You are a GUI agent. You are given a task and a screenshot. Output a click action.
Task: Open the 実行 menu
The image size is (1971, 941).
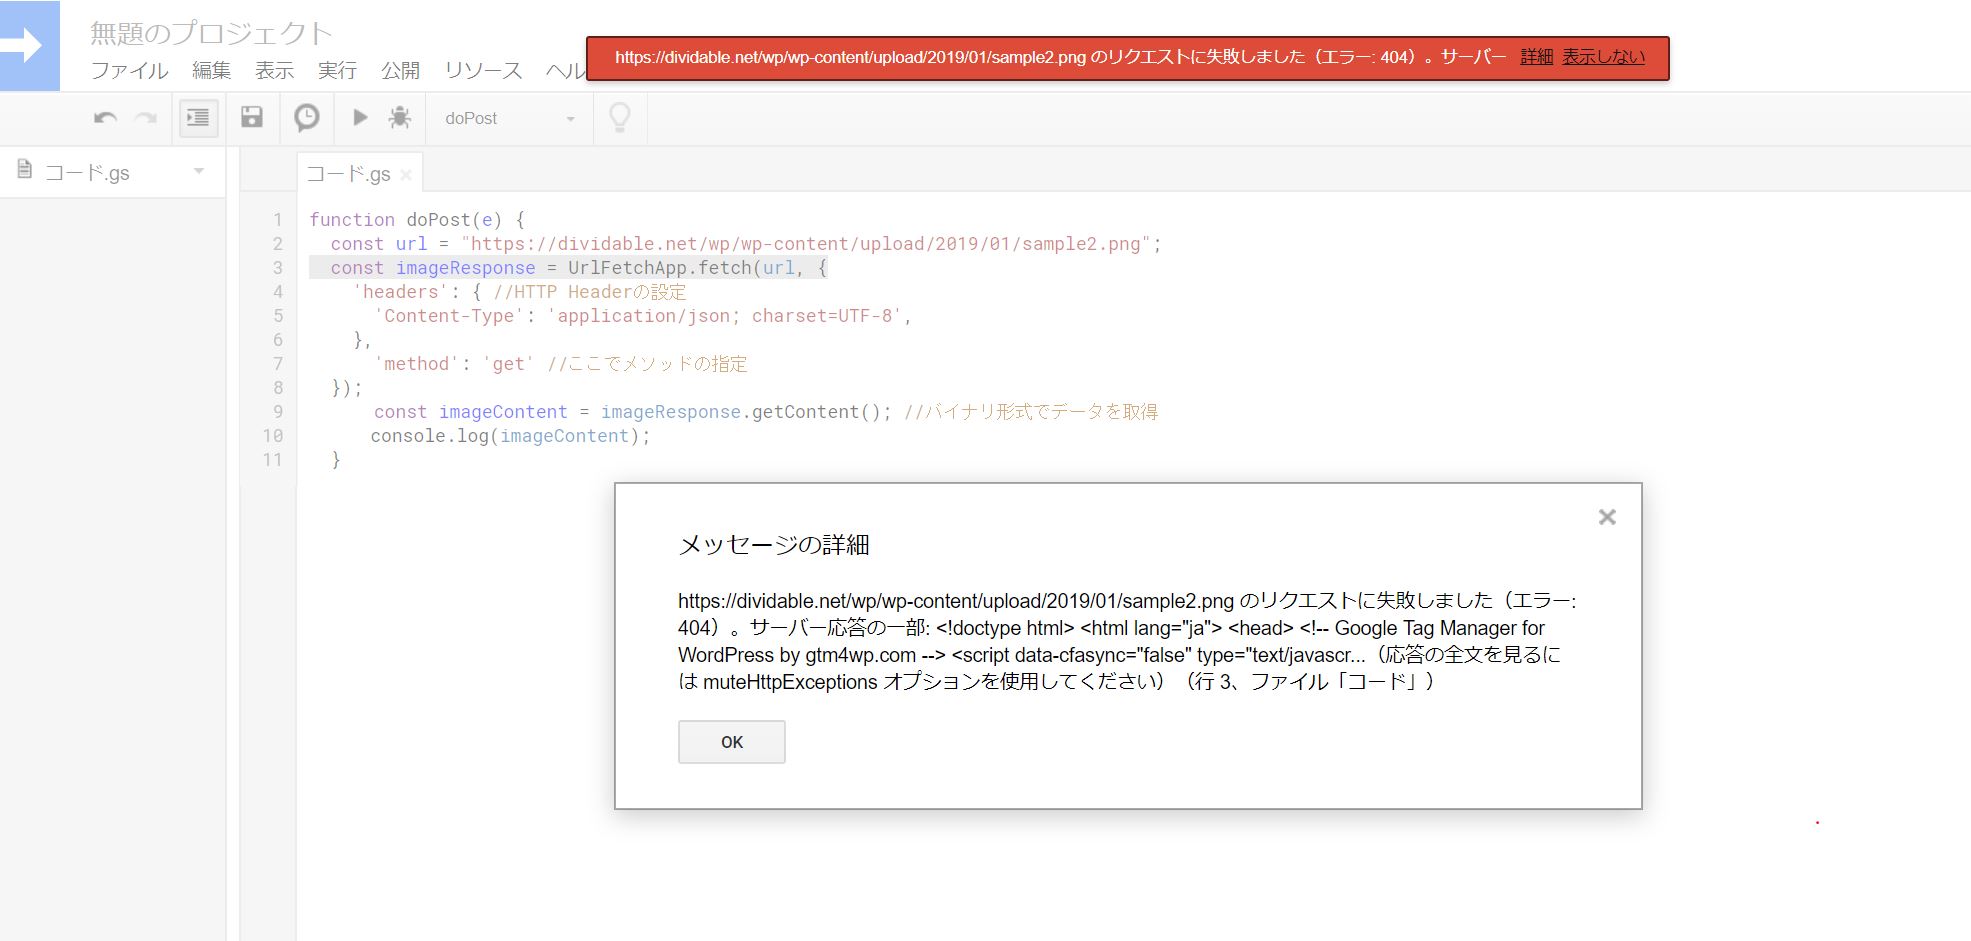[337, 71]
